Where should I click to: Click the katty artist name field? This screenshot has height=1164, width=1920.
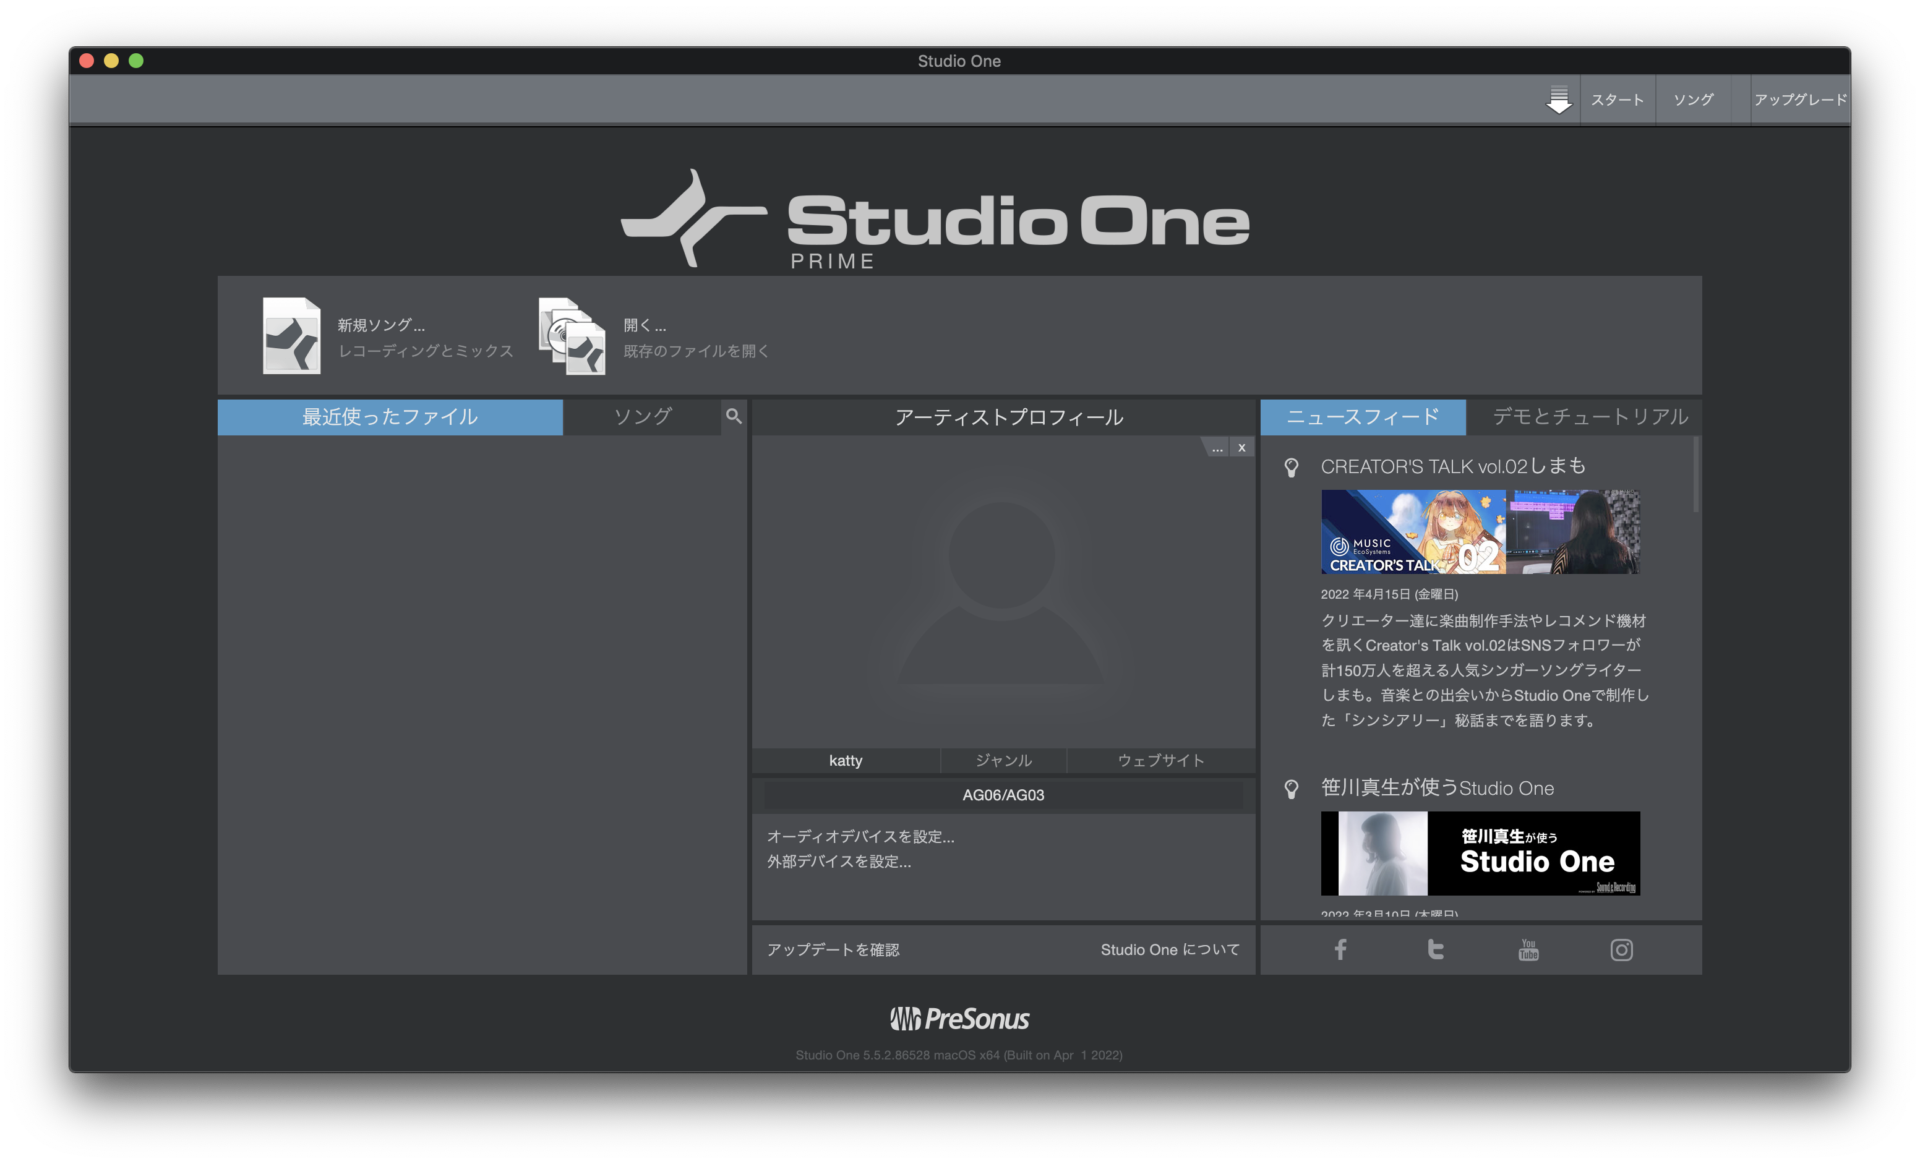coord(845,761)
